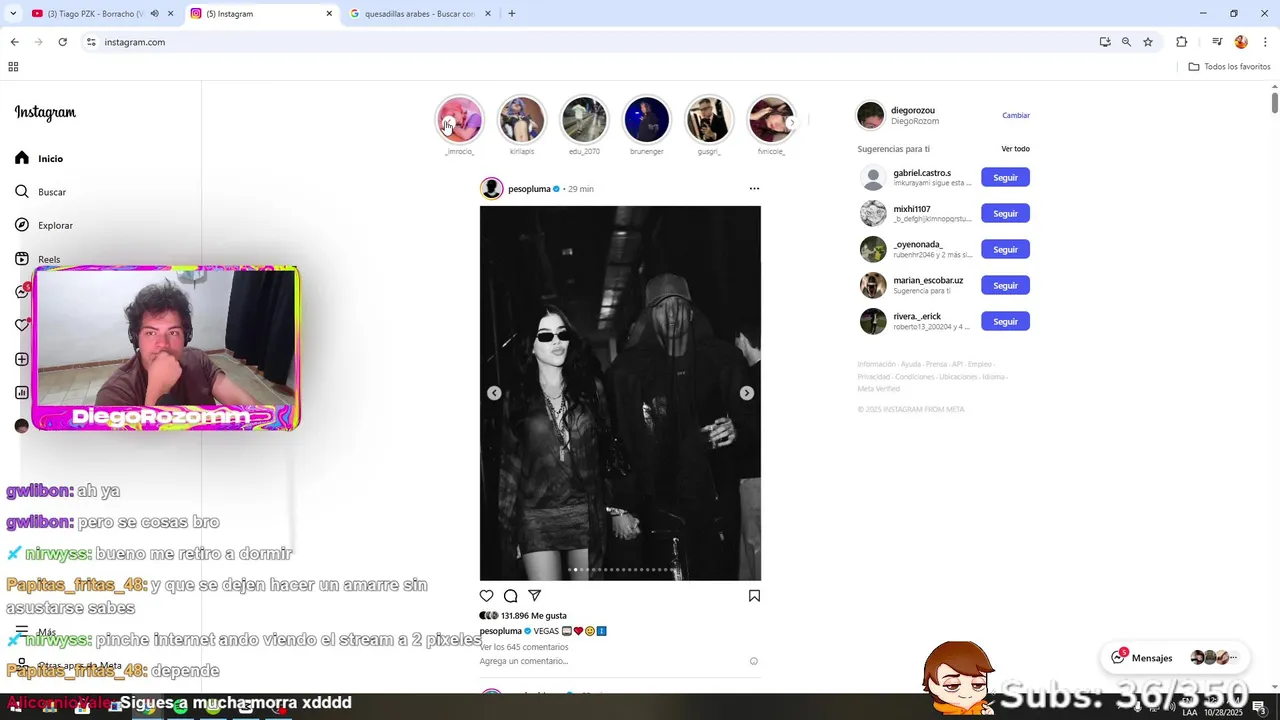
Task: Open Reels icon in sidebar
Action: click(22, 259)
